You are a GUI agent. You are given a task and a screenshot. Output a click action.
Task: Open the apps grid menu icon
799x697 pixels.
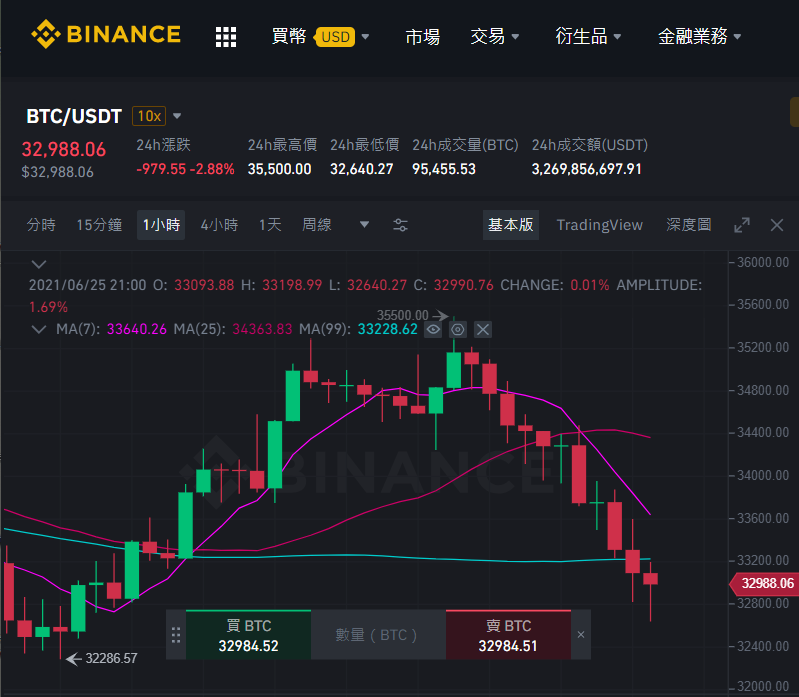point(226,37)
